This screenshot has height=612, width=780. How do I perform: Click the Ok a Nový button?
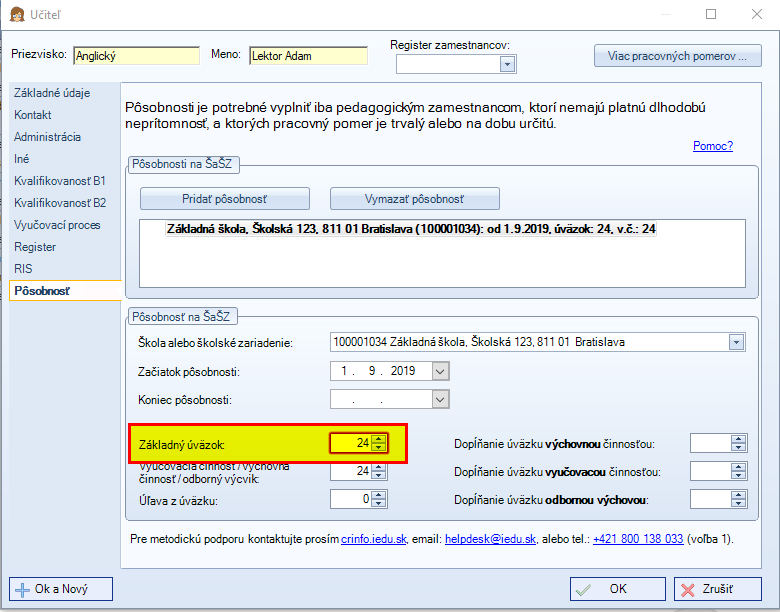coord(61,589)
